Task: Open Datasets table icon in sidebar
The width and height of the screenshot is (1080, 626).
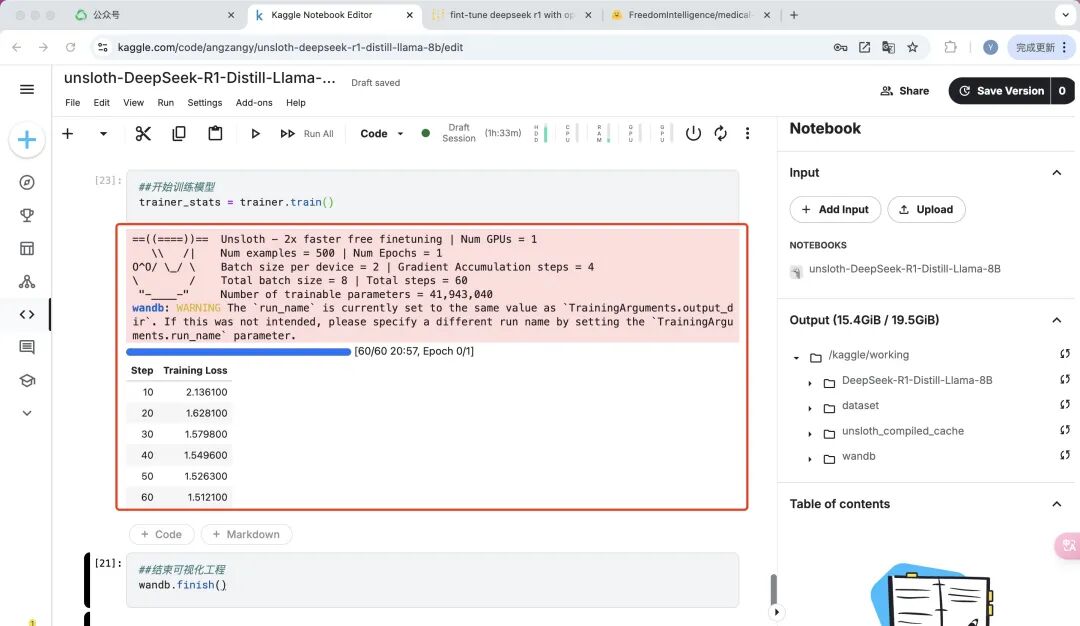Action: [27, 249]
